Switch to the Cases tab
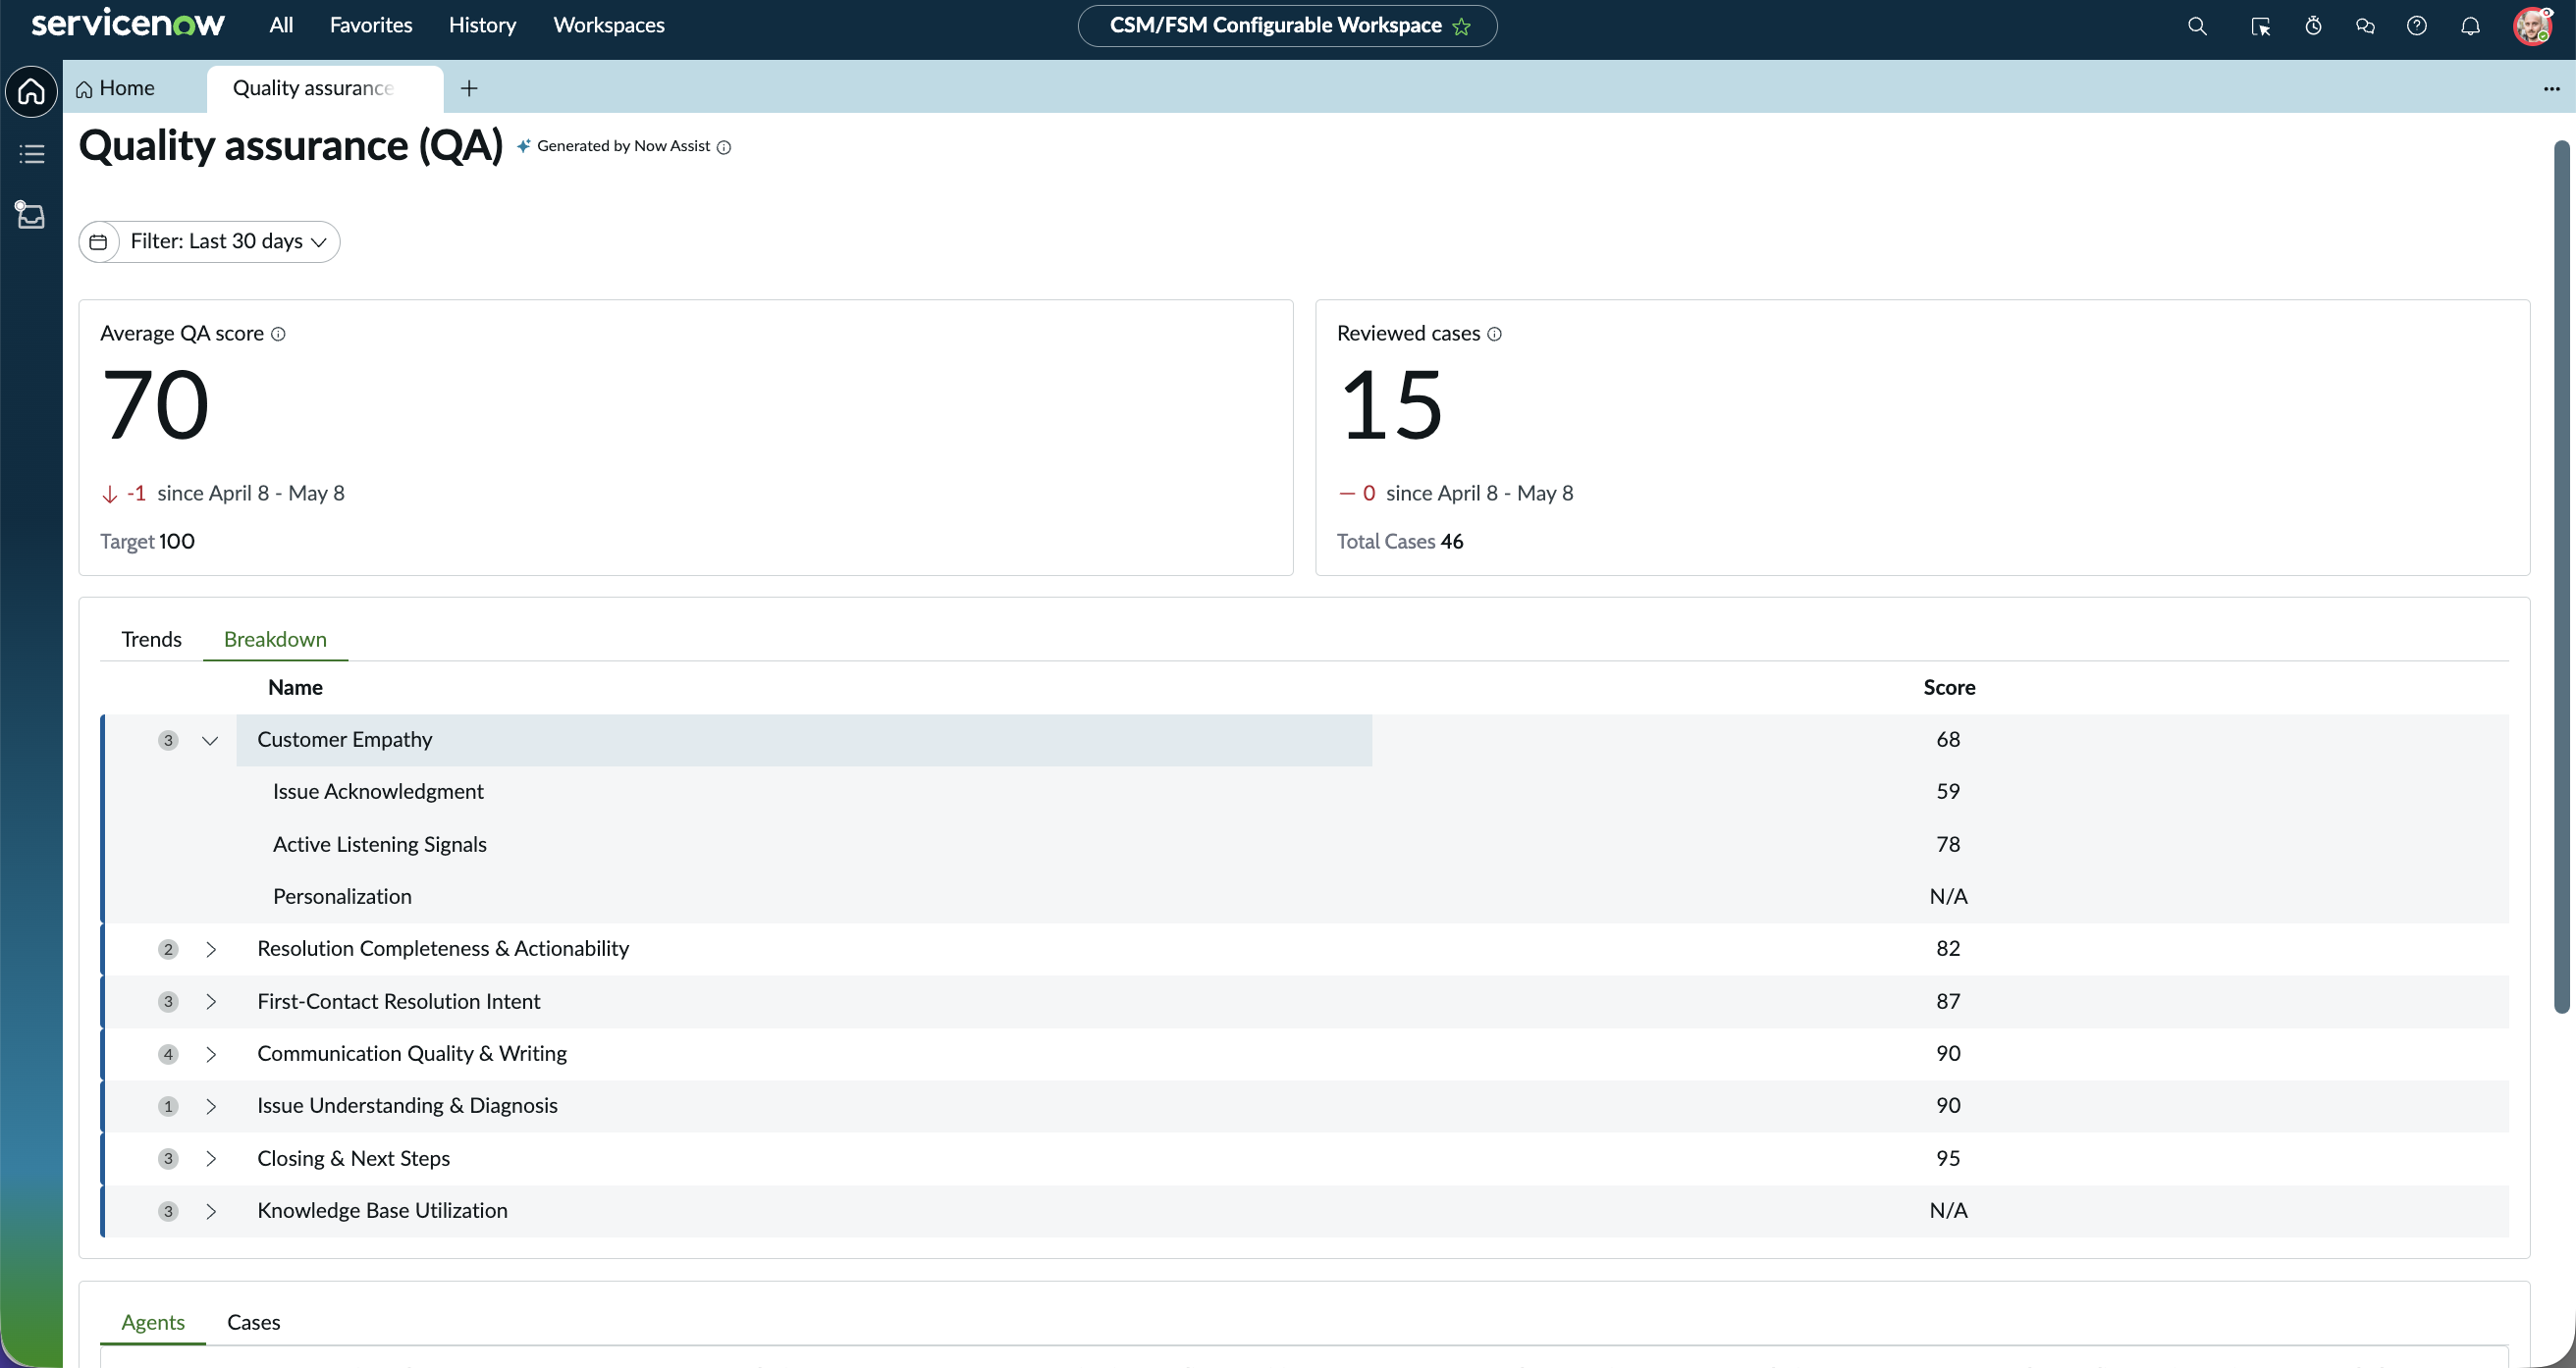 (254, 1323)
